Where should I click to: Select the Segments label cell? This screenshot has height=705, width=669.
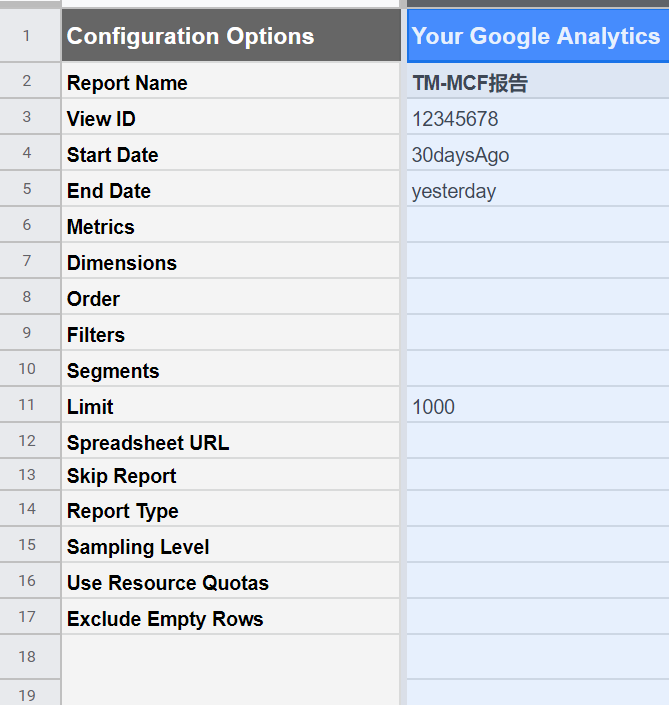click(230, 371)
